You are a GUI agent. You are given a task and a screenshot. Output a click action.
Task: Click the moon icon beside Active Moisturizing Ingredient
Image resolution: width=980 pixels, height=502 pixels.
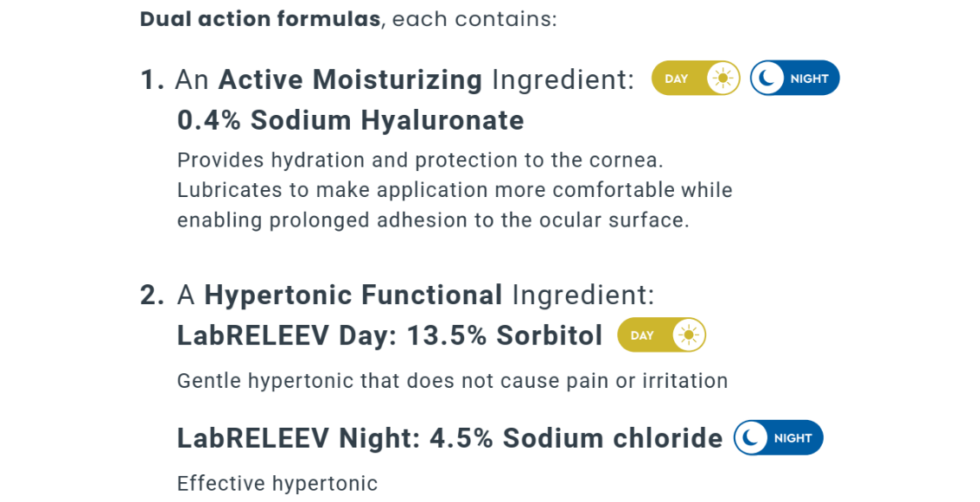[767, 78]
